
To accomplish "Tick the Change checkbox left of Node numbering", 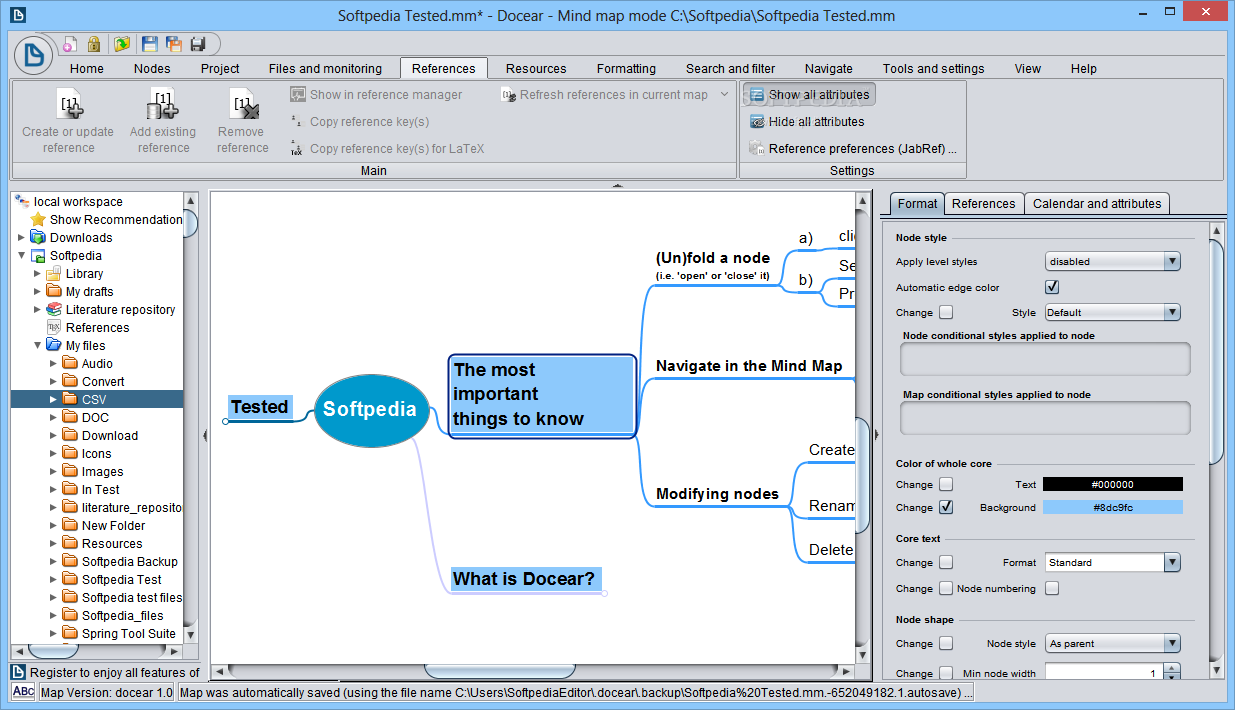I will tap(946, 589).
